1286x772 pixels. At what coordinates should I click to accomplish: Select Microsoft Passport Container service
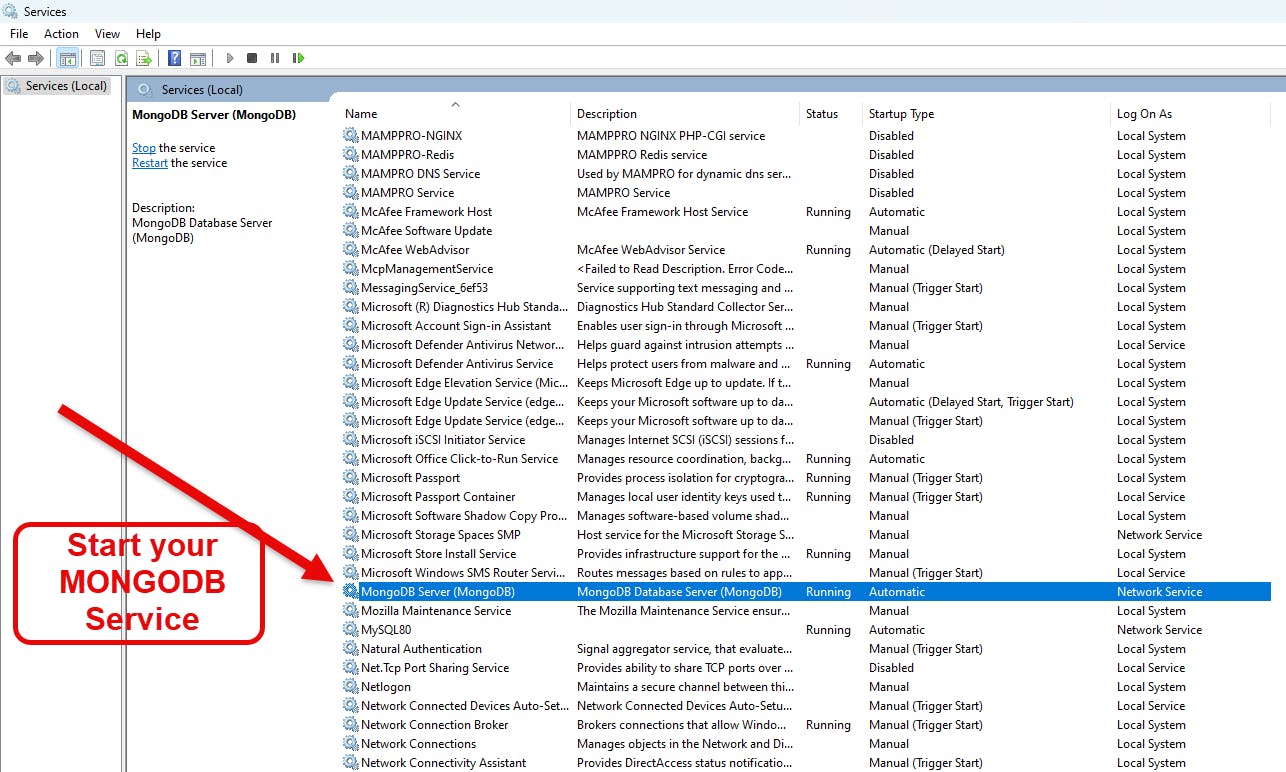coord(438,497)
